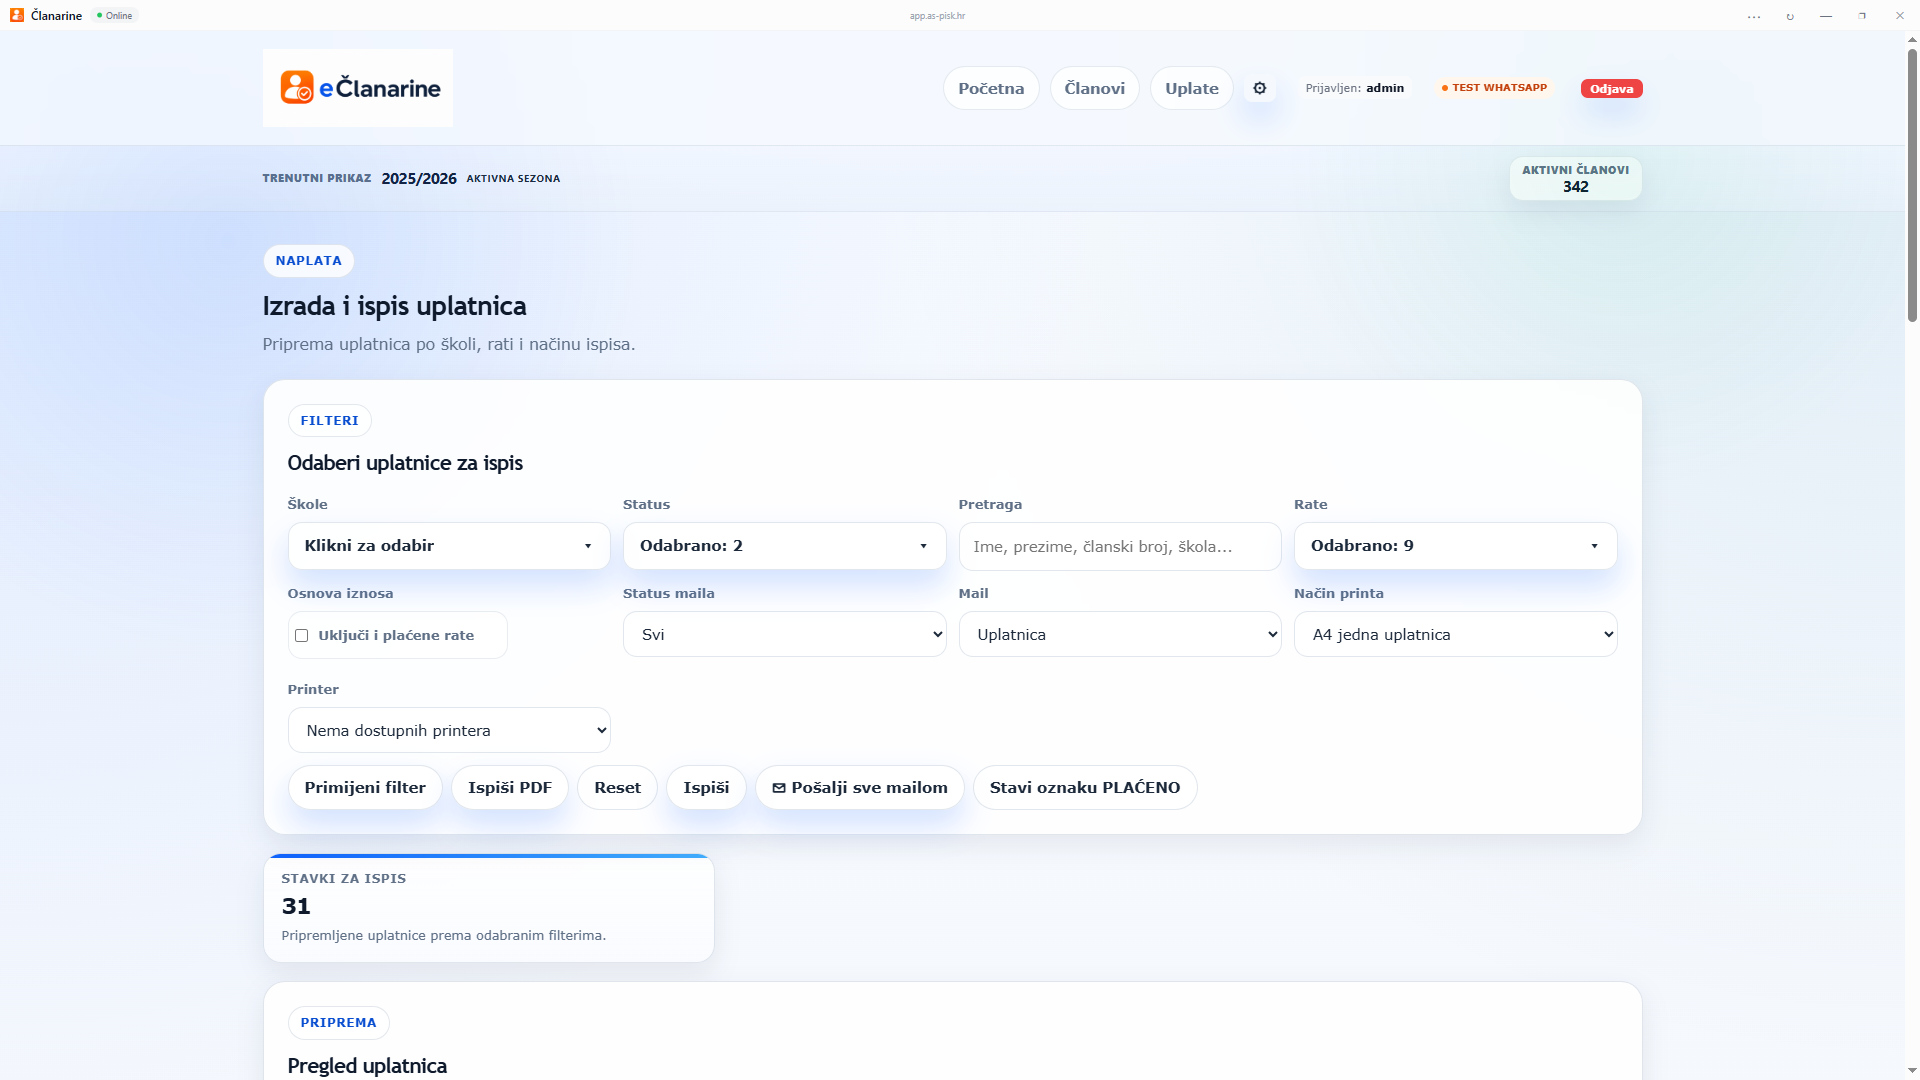Click the Primijeni filter button
The width and height of the screenshot is (1920, 1080).
click(365, 788)
